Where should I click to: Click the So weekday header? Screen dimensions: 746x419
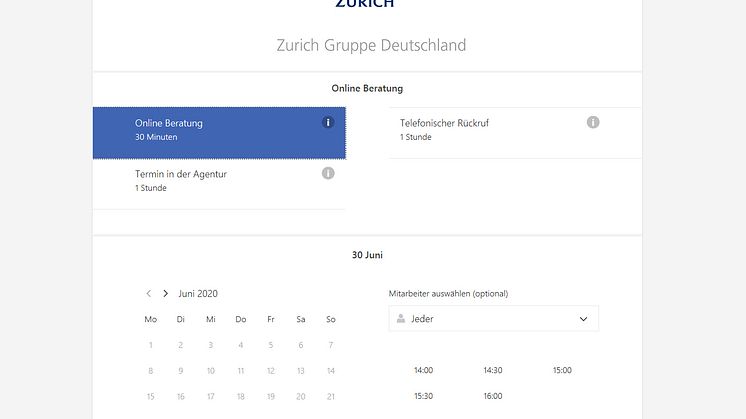[x=331, y=319]
